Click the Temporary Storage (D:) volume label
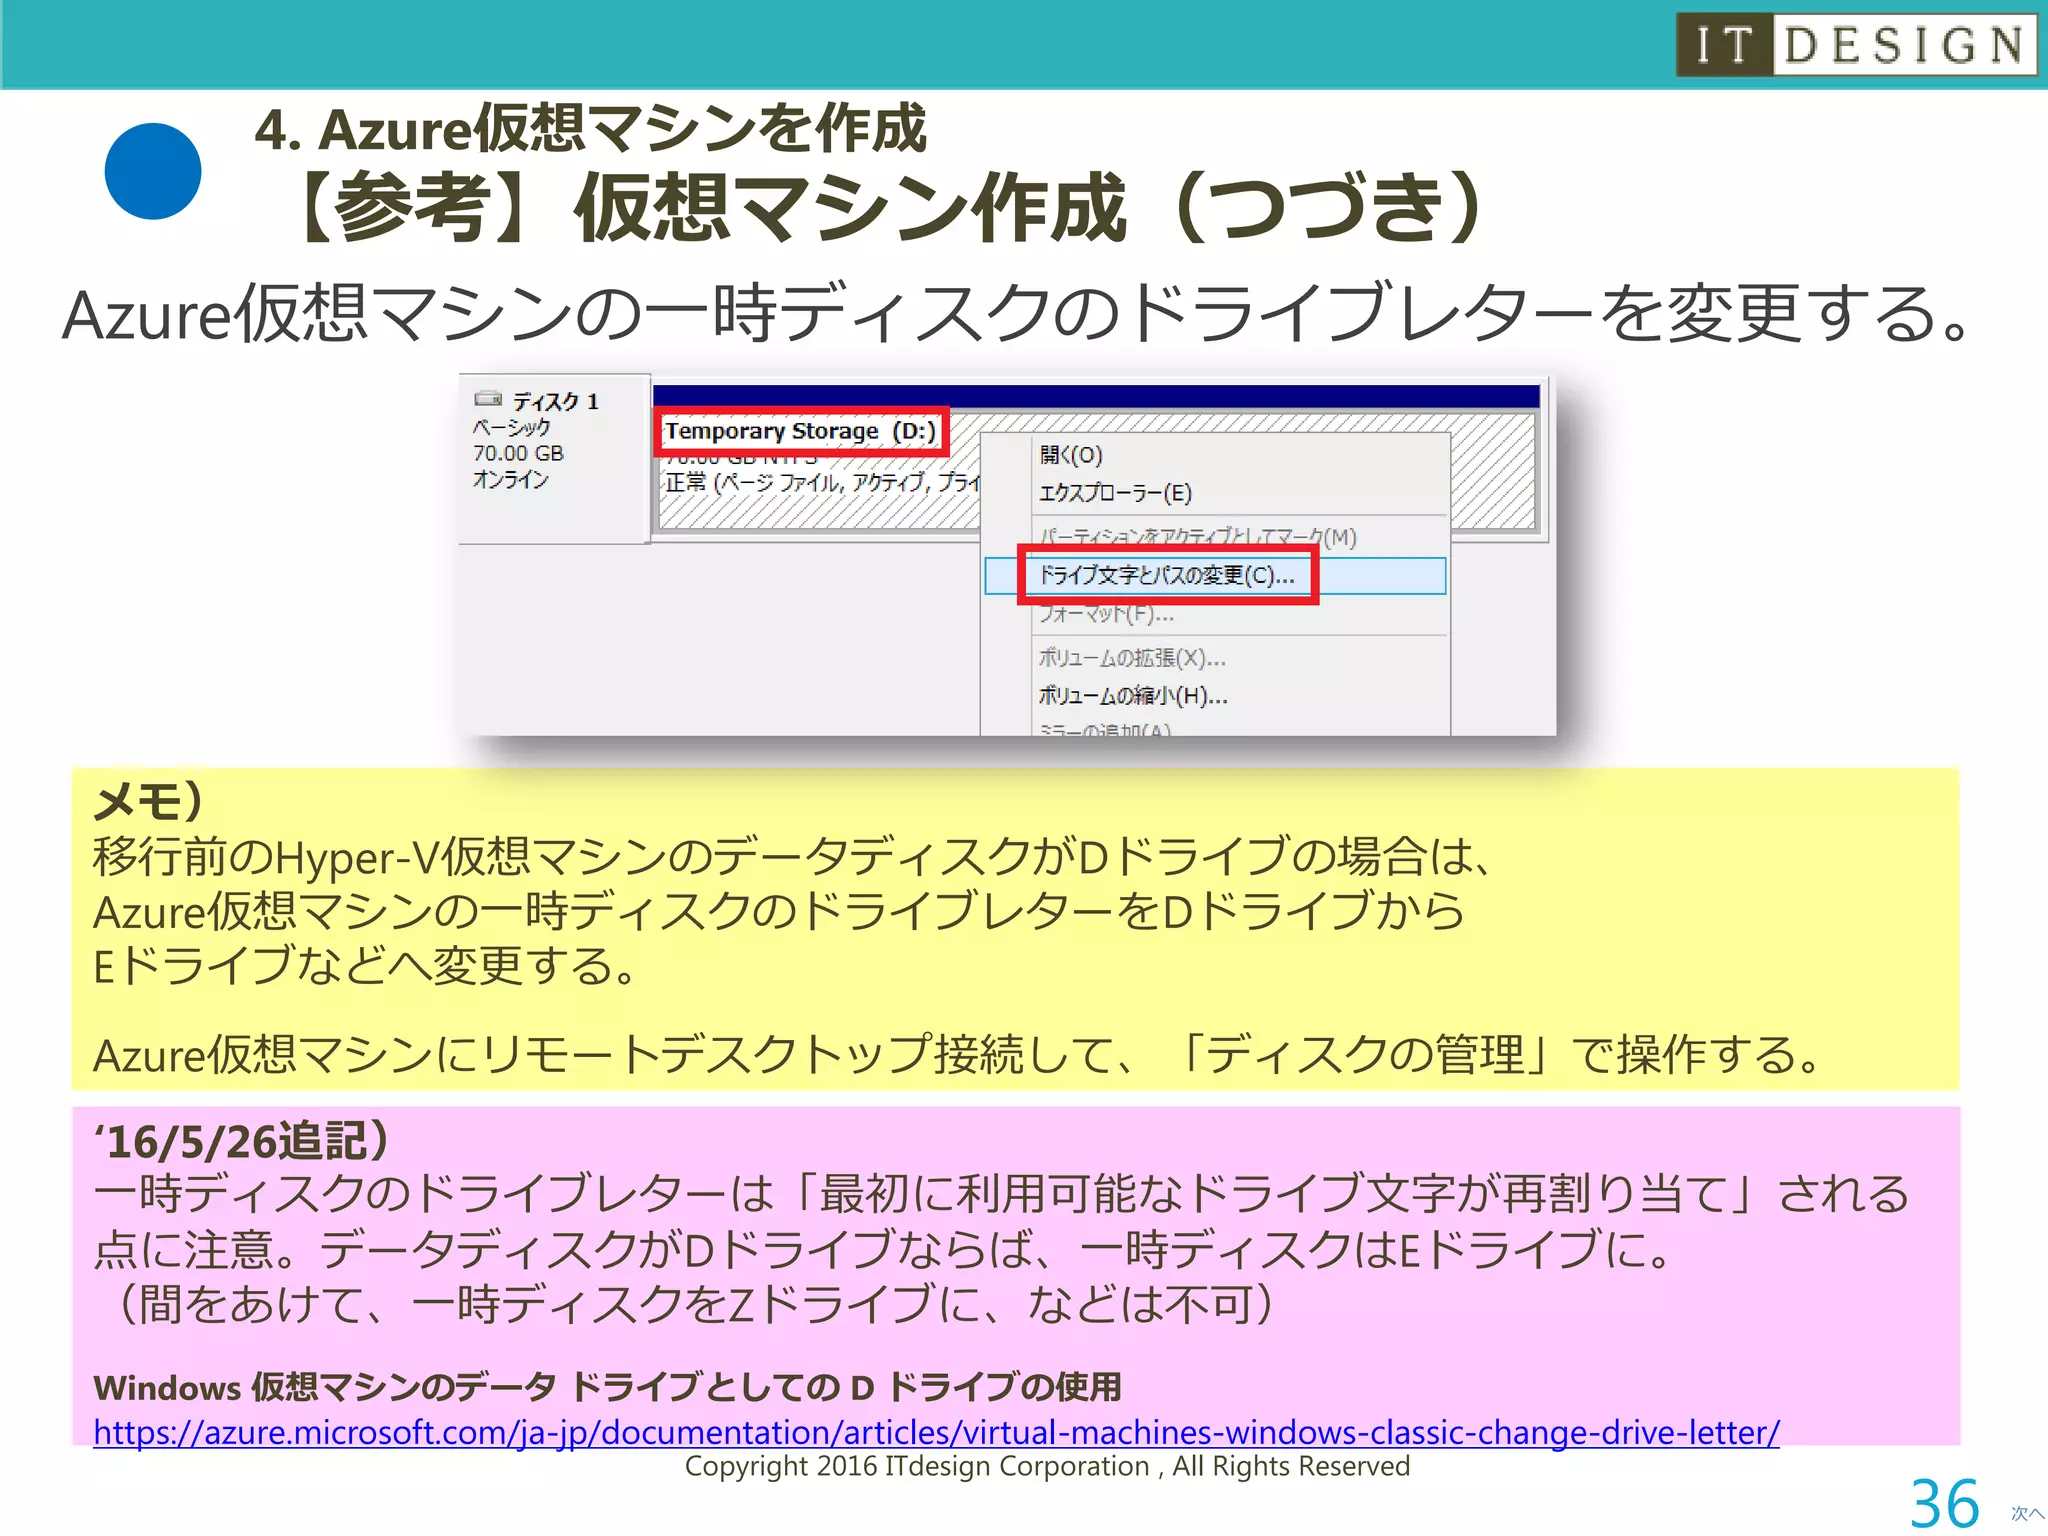Screen dimensions: 2048x1536 (x=801, y=431)
